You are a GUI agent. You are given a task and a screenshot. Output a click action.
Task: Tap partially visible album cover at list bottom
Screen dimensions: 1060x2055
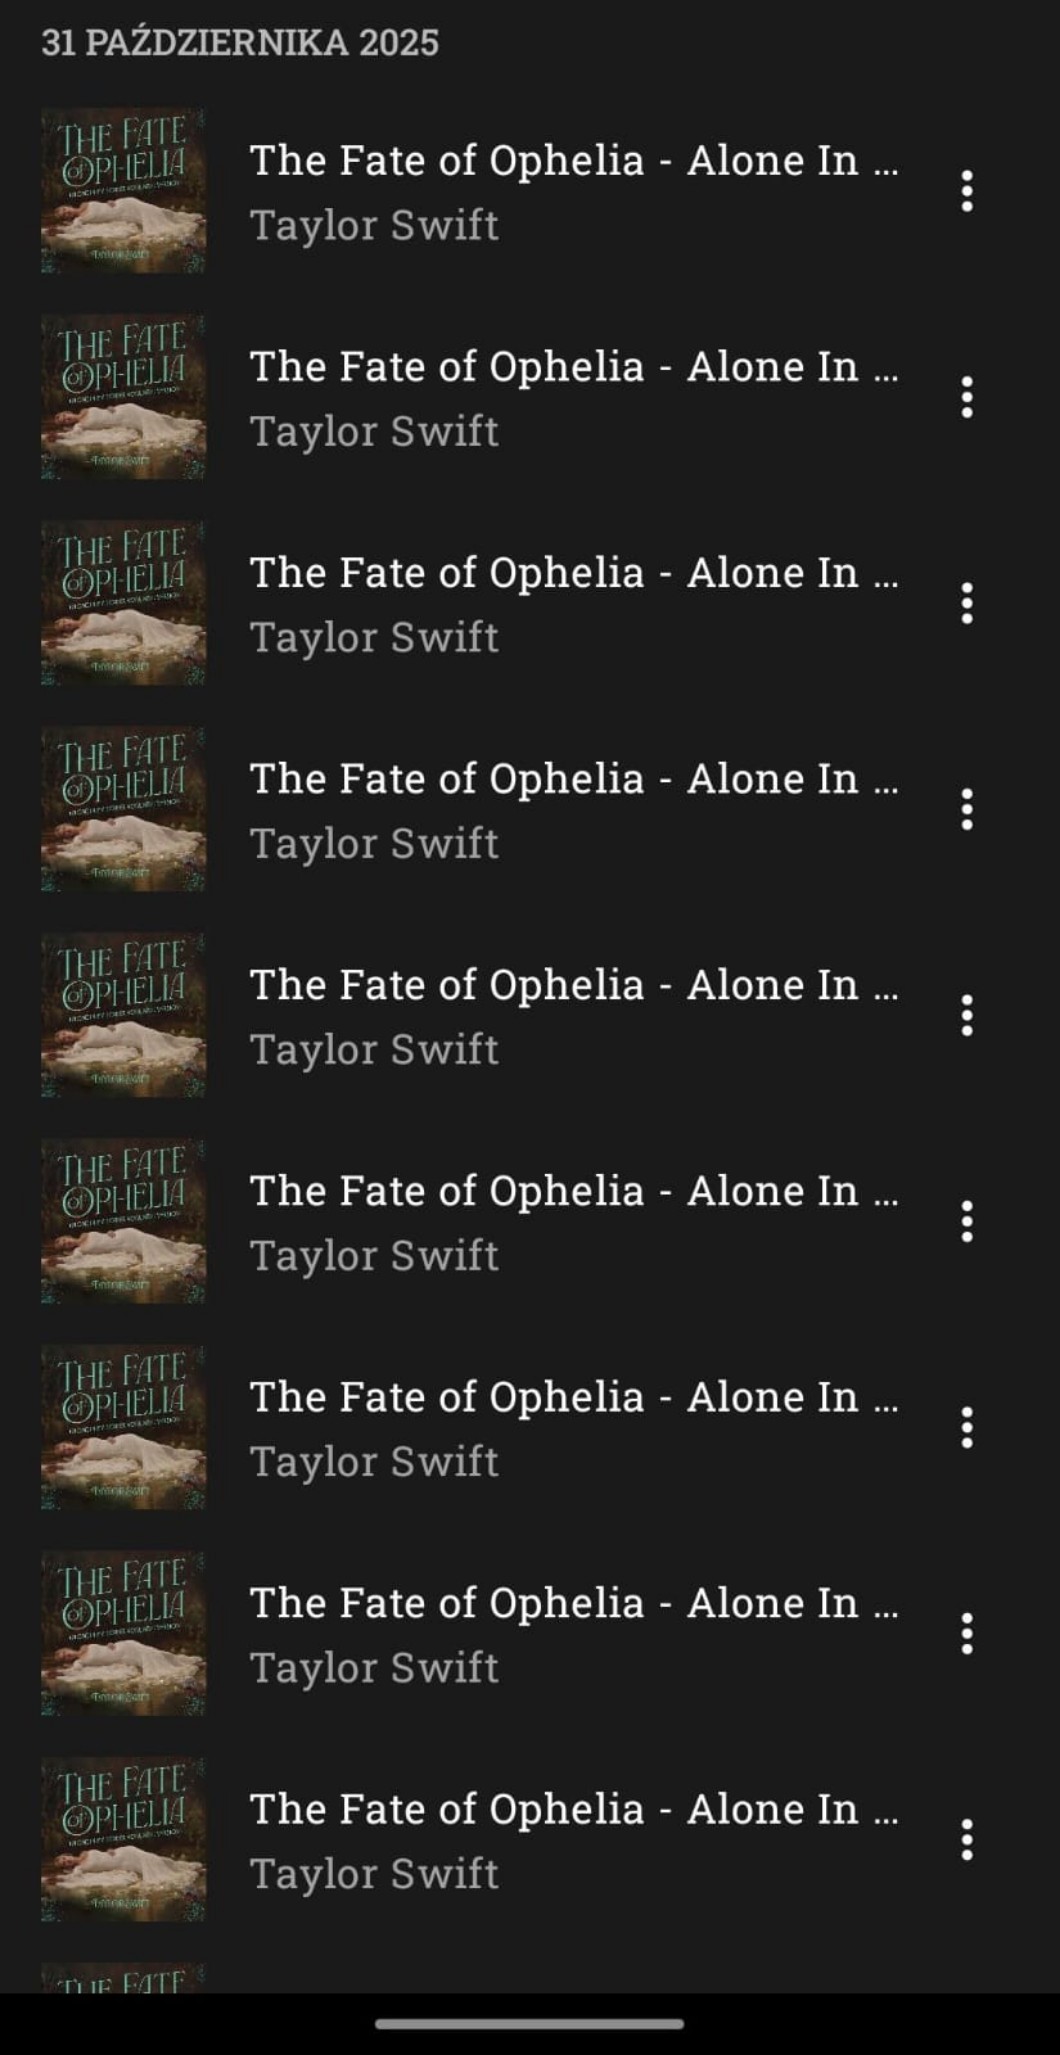123,1978
